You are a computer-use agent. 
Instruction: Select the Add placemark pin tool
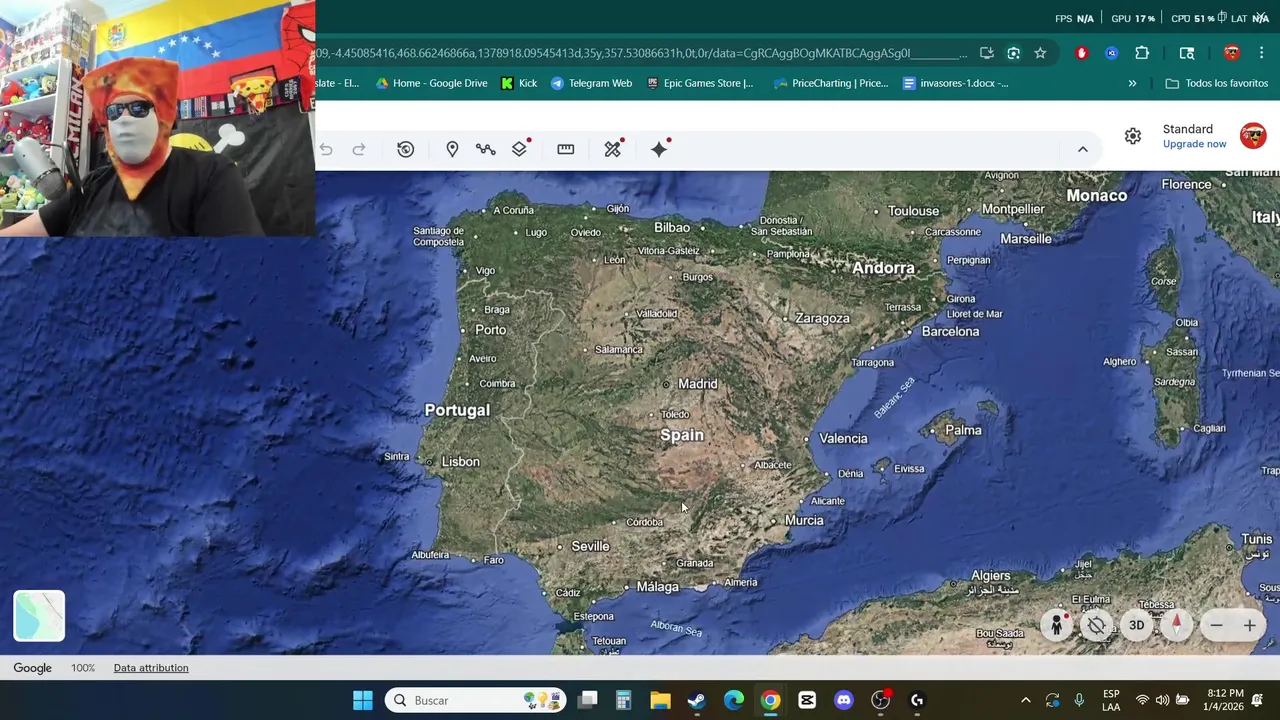(x=452, y=149)
